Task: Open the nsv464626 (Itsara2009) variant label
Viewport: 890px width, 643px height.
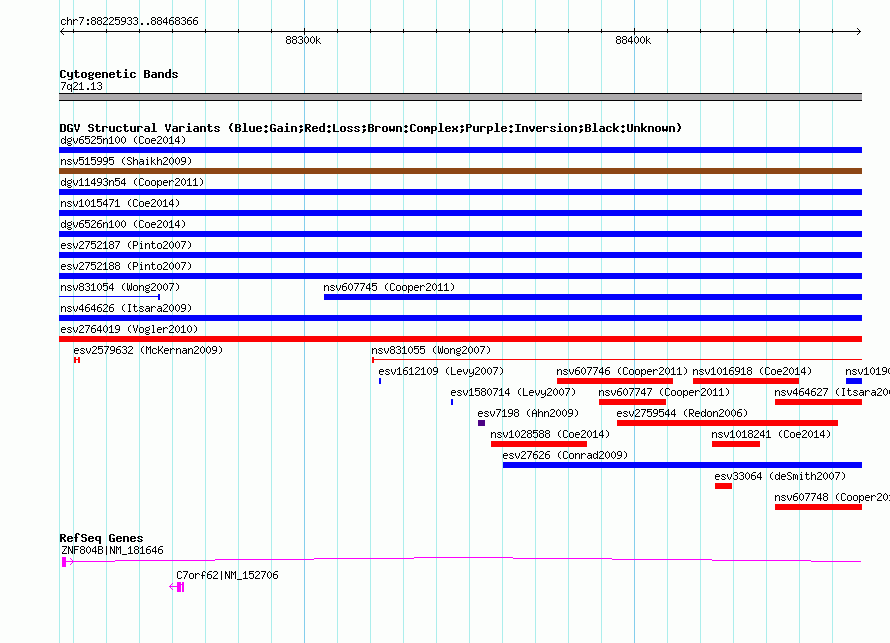Action: pyautogui.click(x=126, y=308)
